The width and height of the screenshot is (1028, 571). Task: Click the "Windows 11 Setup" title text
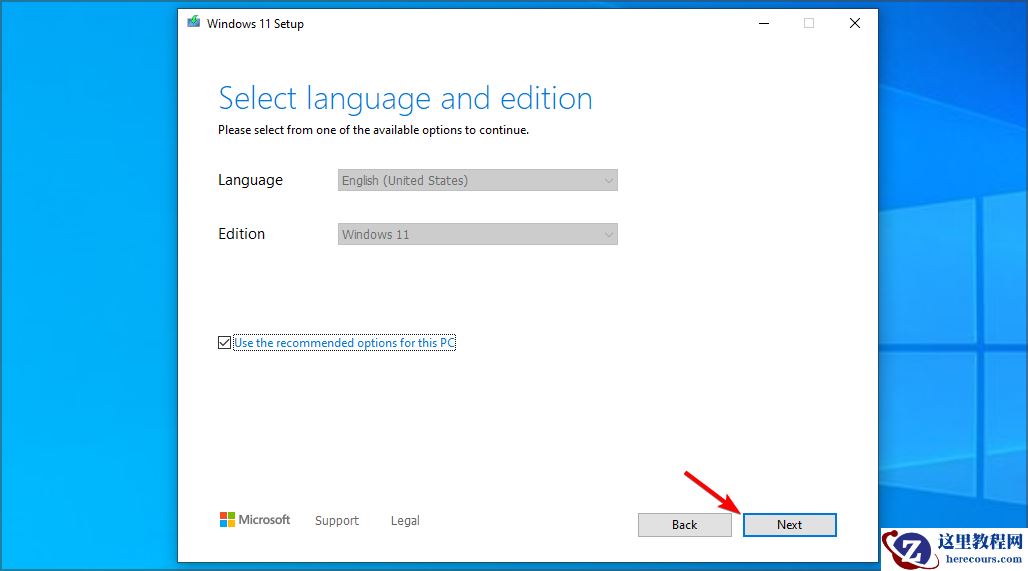(x=255, y=24)
